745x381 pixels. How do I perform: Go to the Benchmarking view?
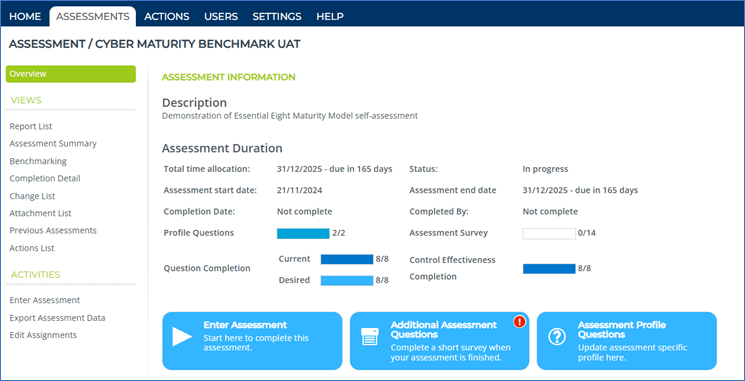coord(38,161)
